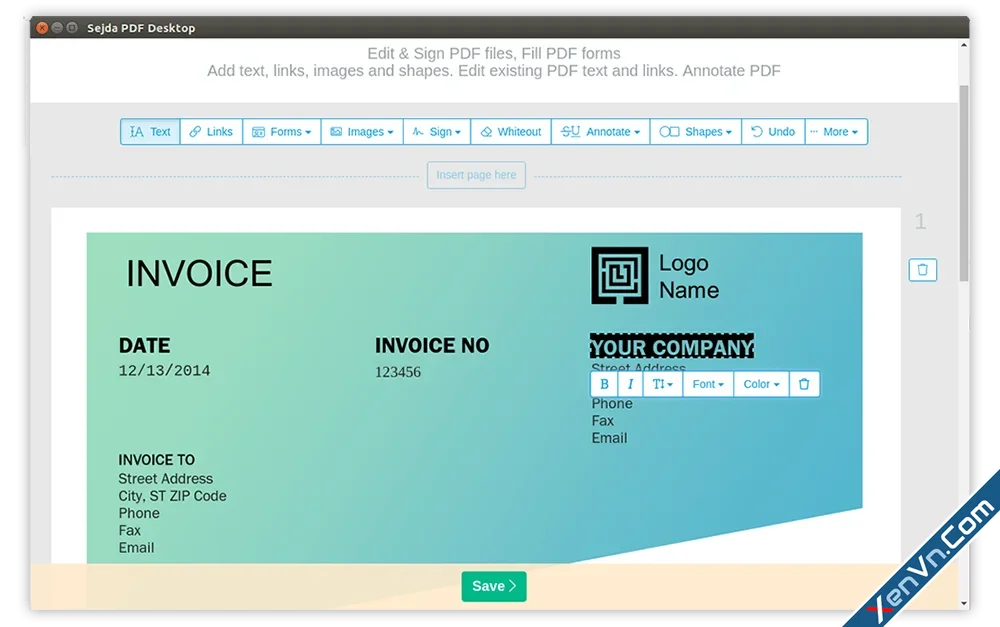Activate the Links tool
This screenshot has height=627, width=1000.
click(x=211, y=131)
